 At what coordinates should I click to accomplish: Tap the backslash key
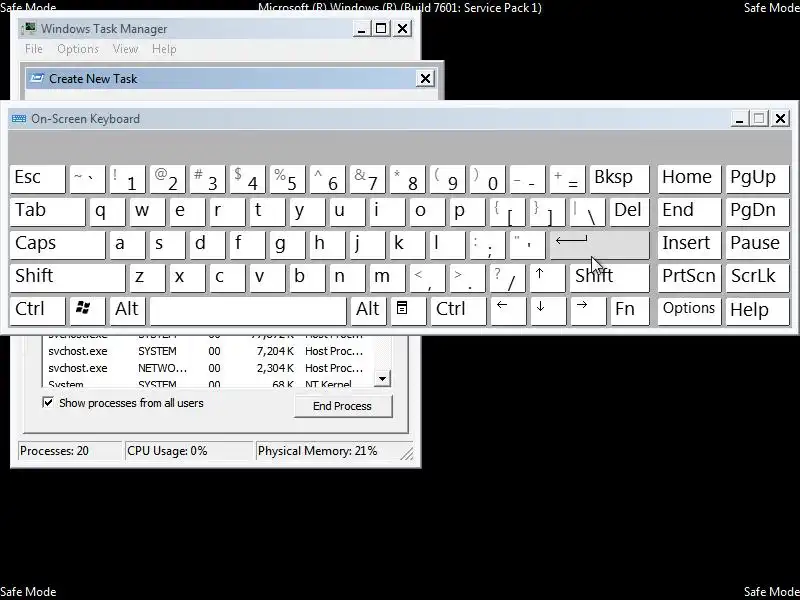point(588,212)
